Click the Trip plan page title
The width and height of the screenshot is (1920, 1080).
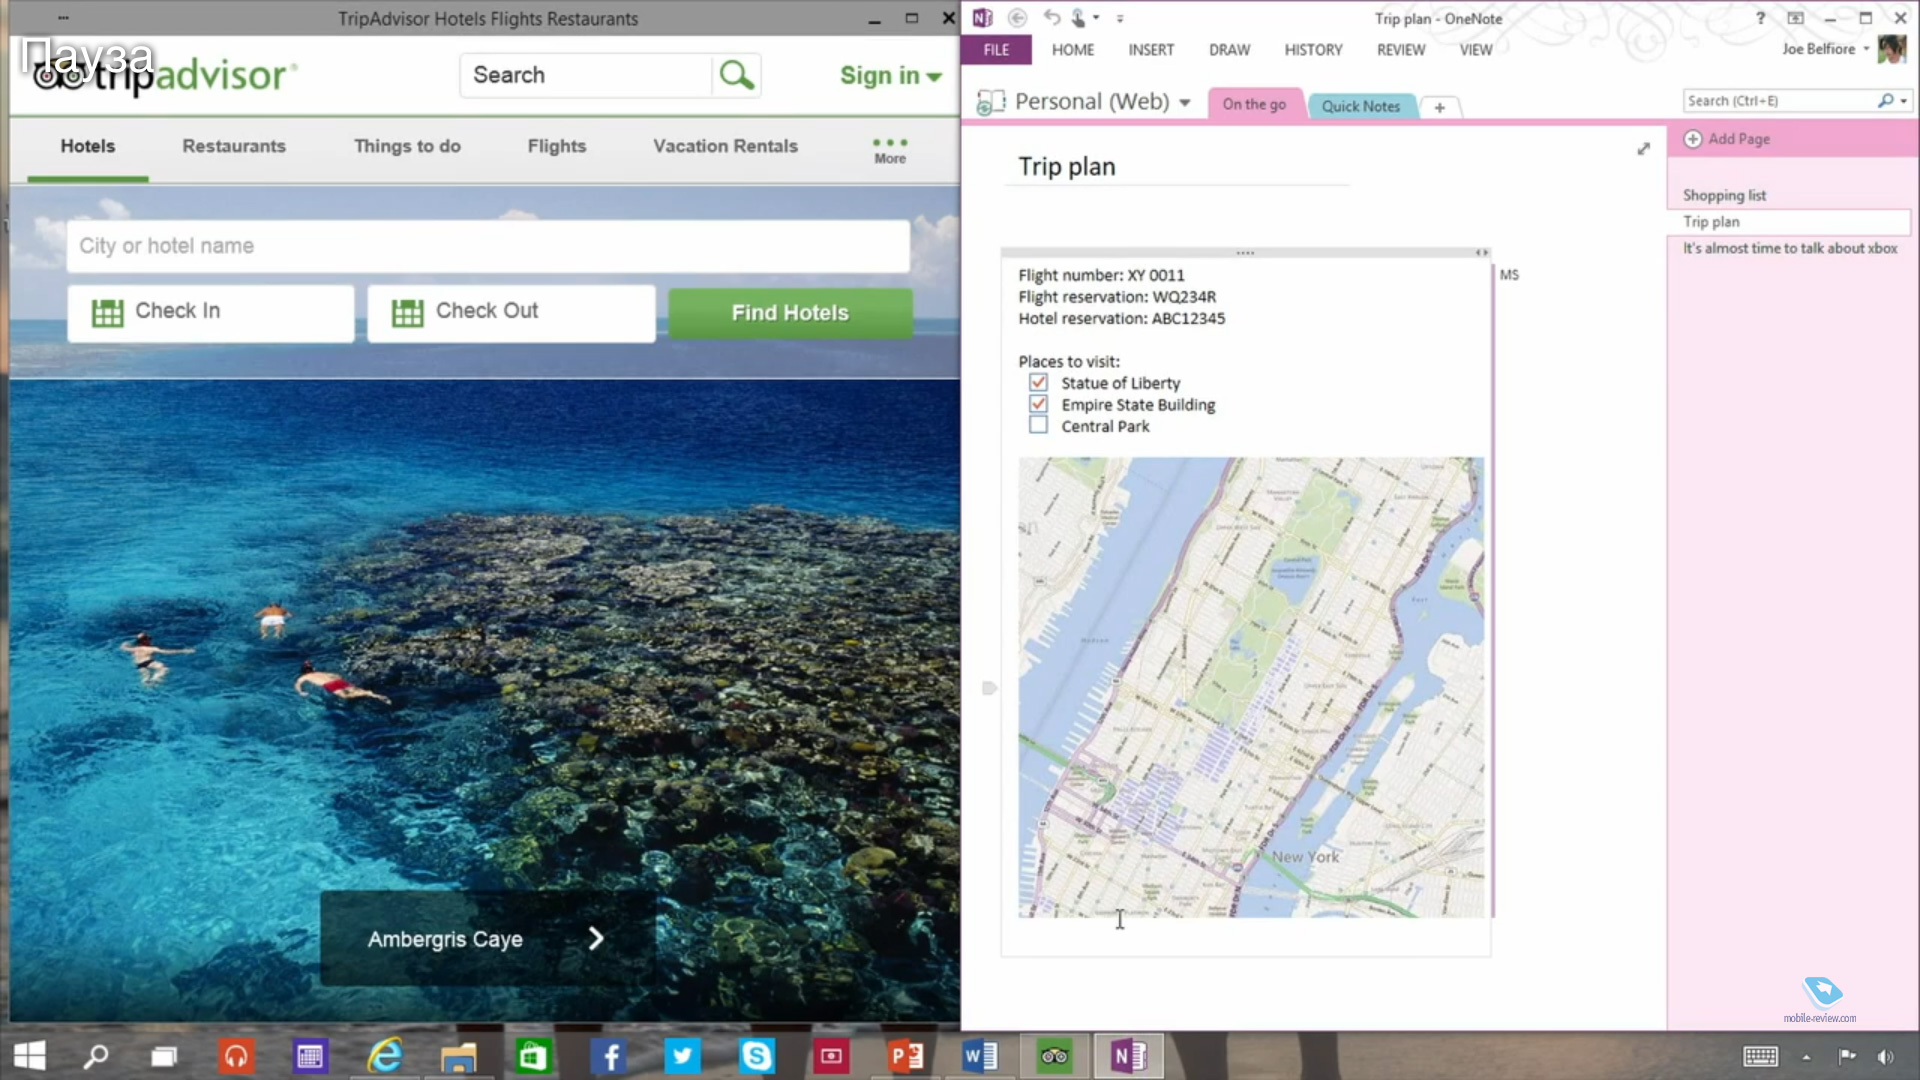click(x=1066, y=167)
